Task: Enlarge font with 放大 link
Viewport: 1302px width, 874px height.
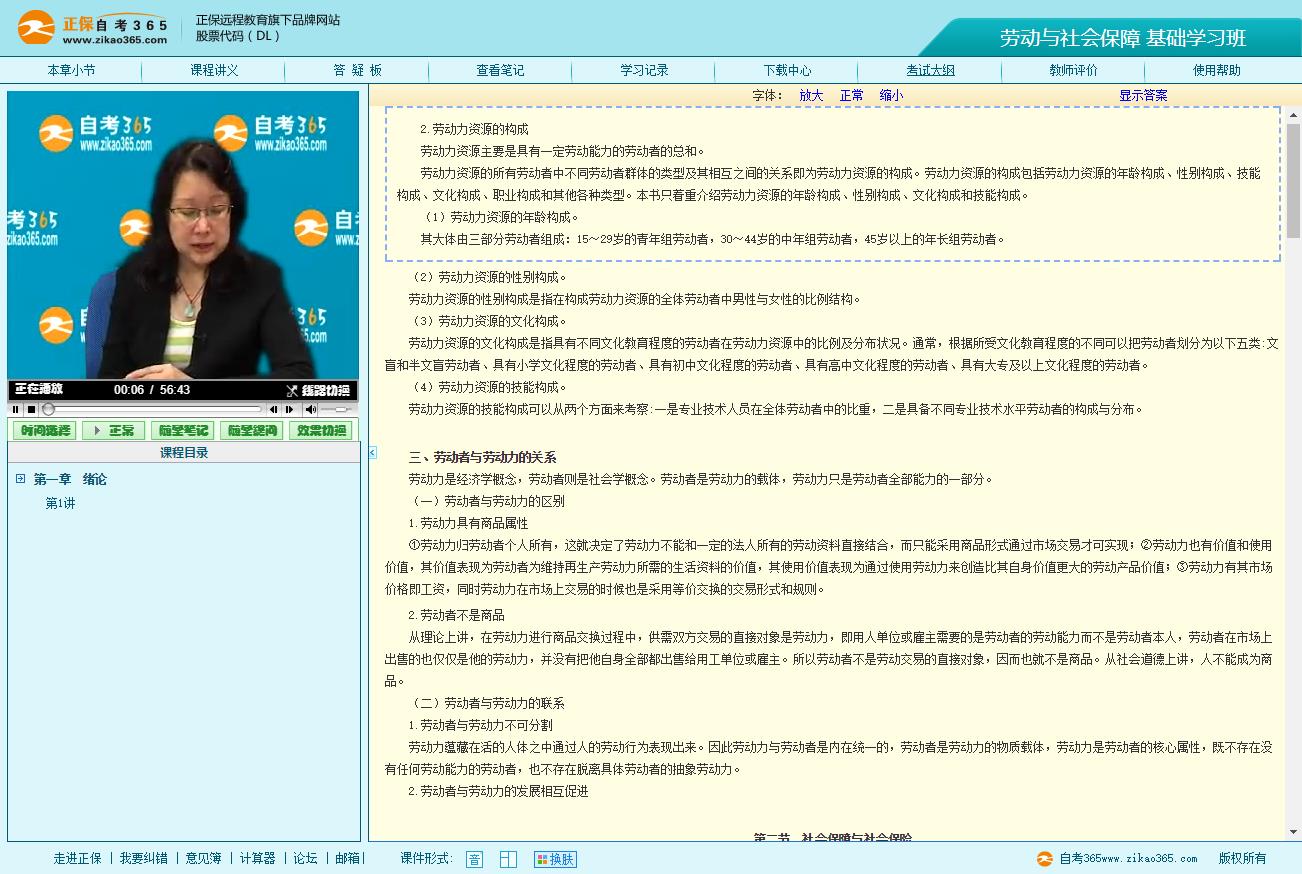Action: click(x=811, y=95)
